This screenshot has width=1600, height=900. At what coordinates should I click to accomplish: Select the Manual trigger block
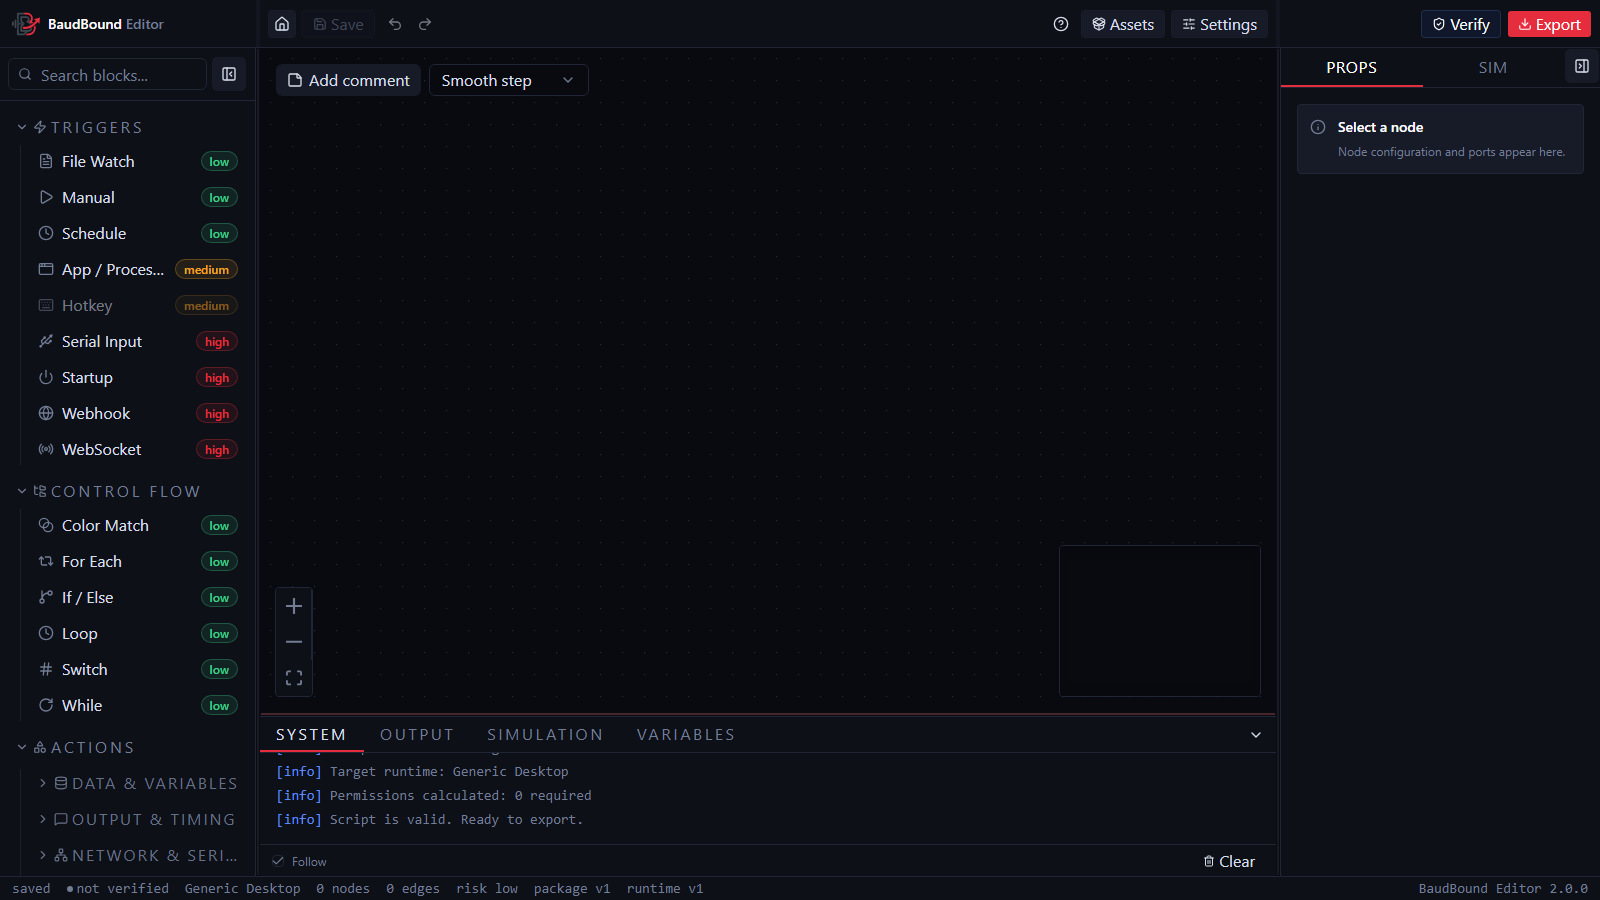click(x=138, y=197)
